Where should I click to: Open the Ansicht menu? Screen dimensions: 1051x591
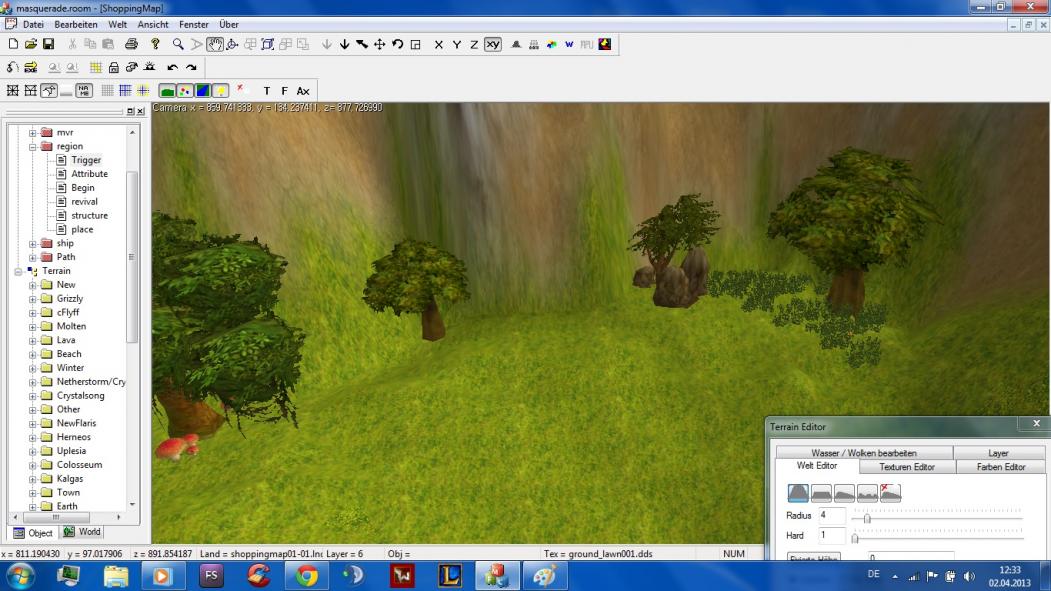152,24
